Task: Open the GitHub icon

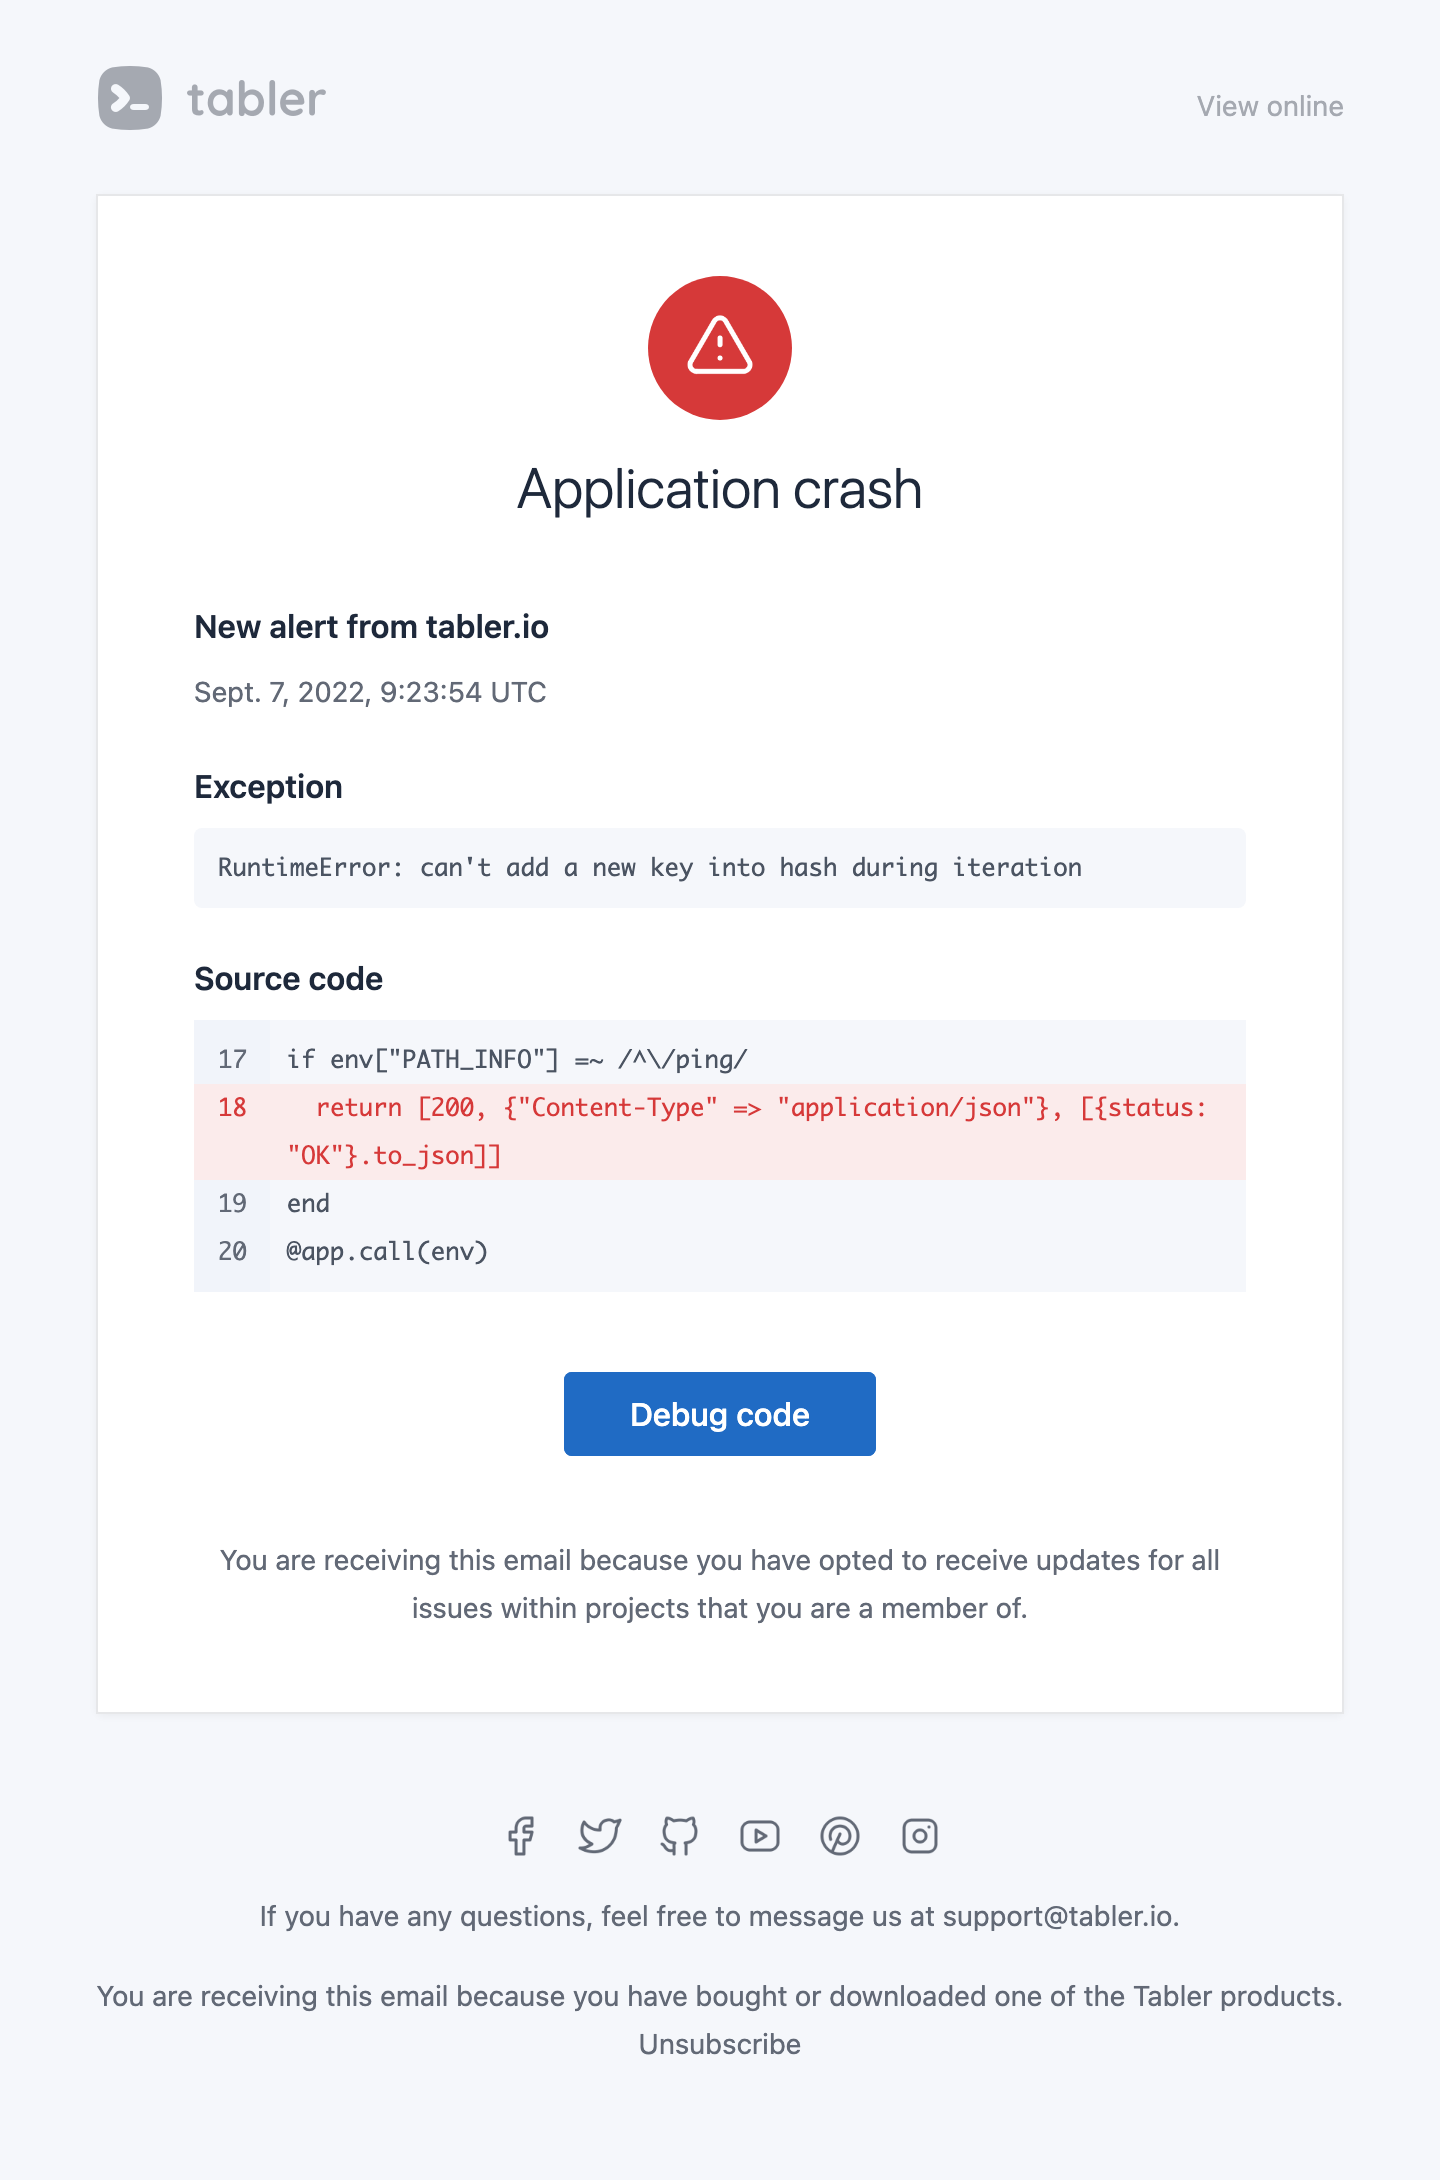Action: click(x=680, y=1836)
